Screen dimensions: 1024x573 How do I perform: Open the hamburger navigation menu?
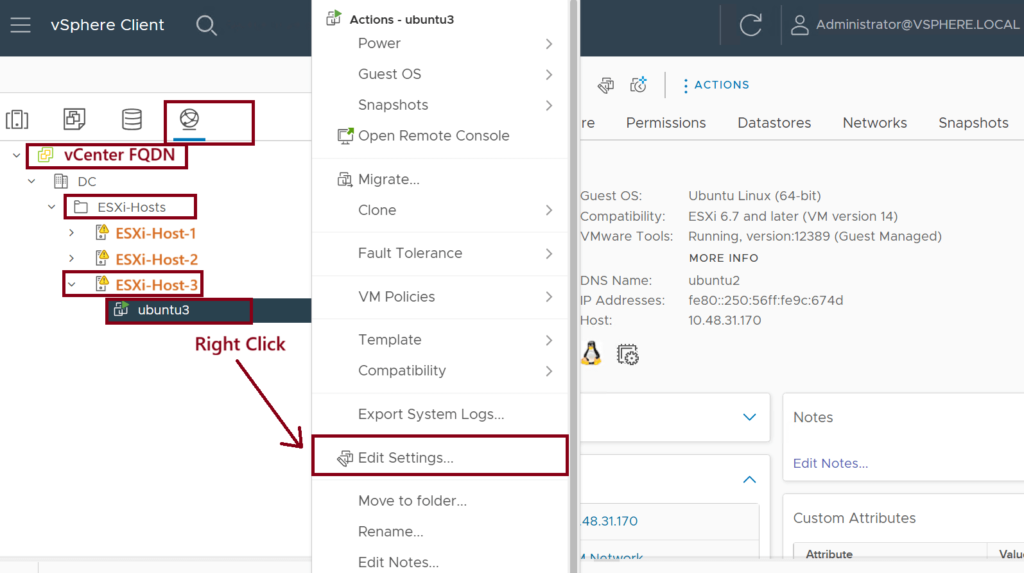[20, 25]
